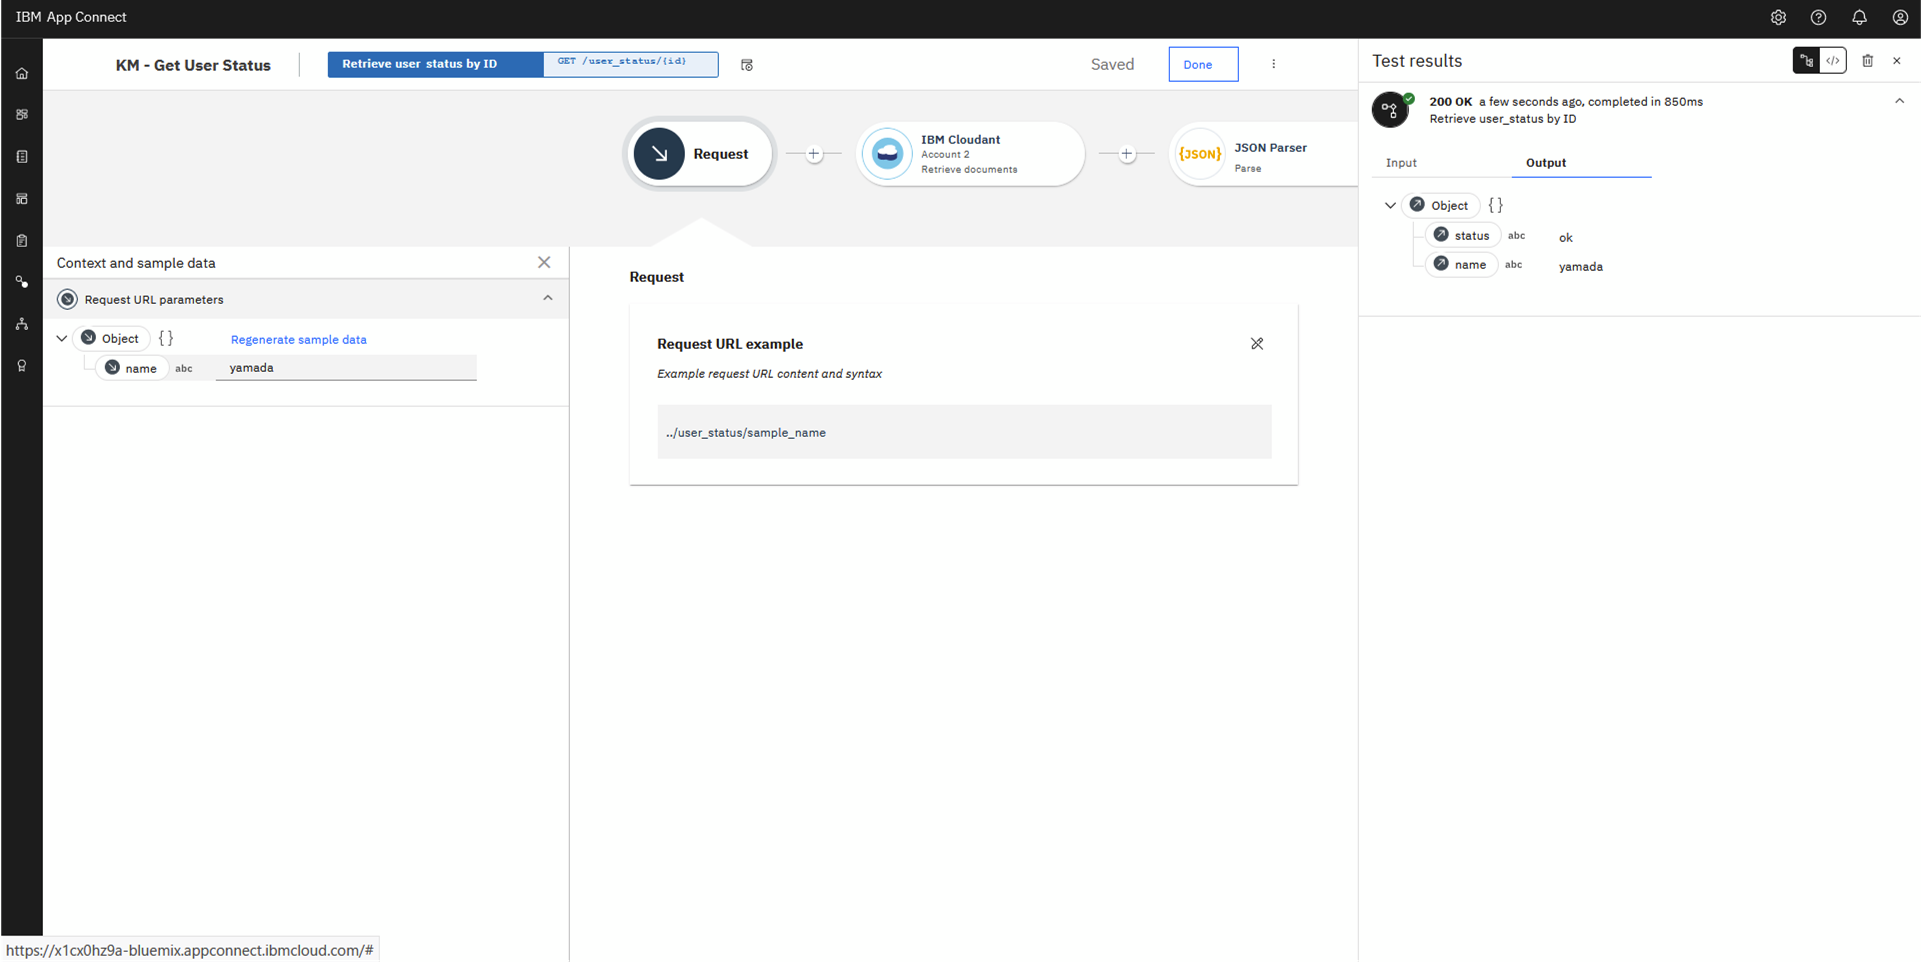The width and height of the screenshot is (1921, 962).
Task: Open the settings gear in the top bar
Action: point(1778,17)
